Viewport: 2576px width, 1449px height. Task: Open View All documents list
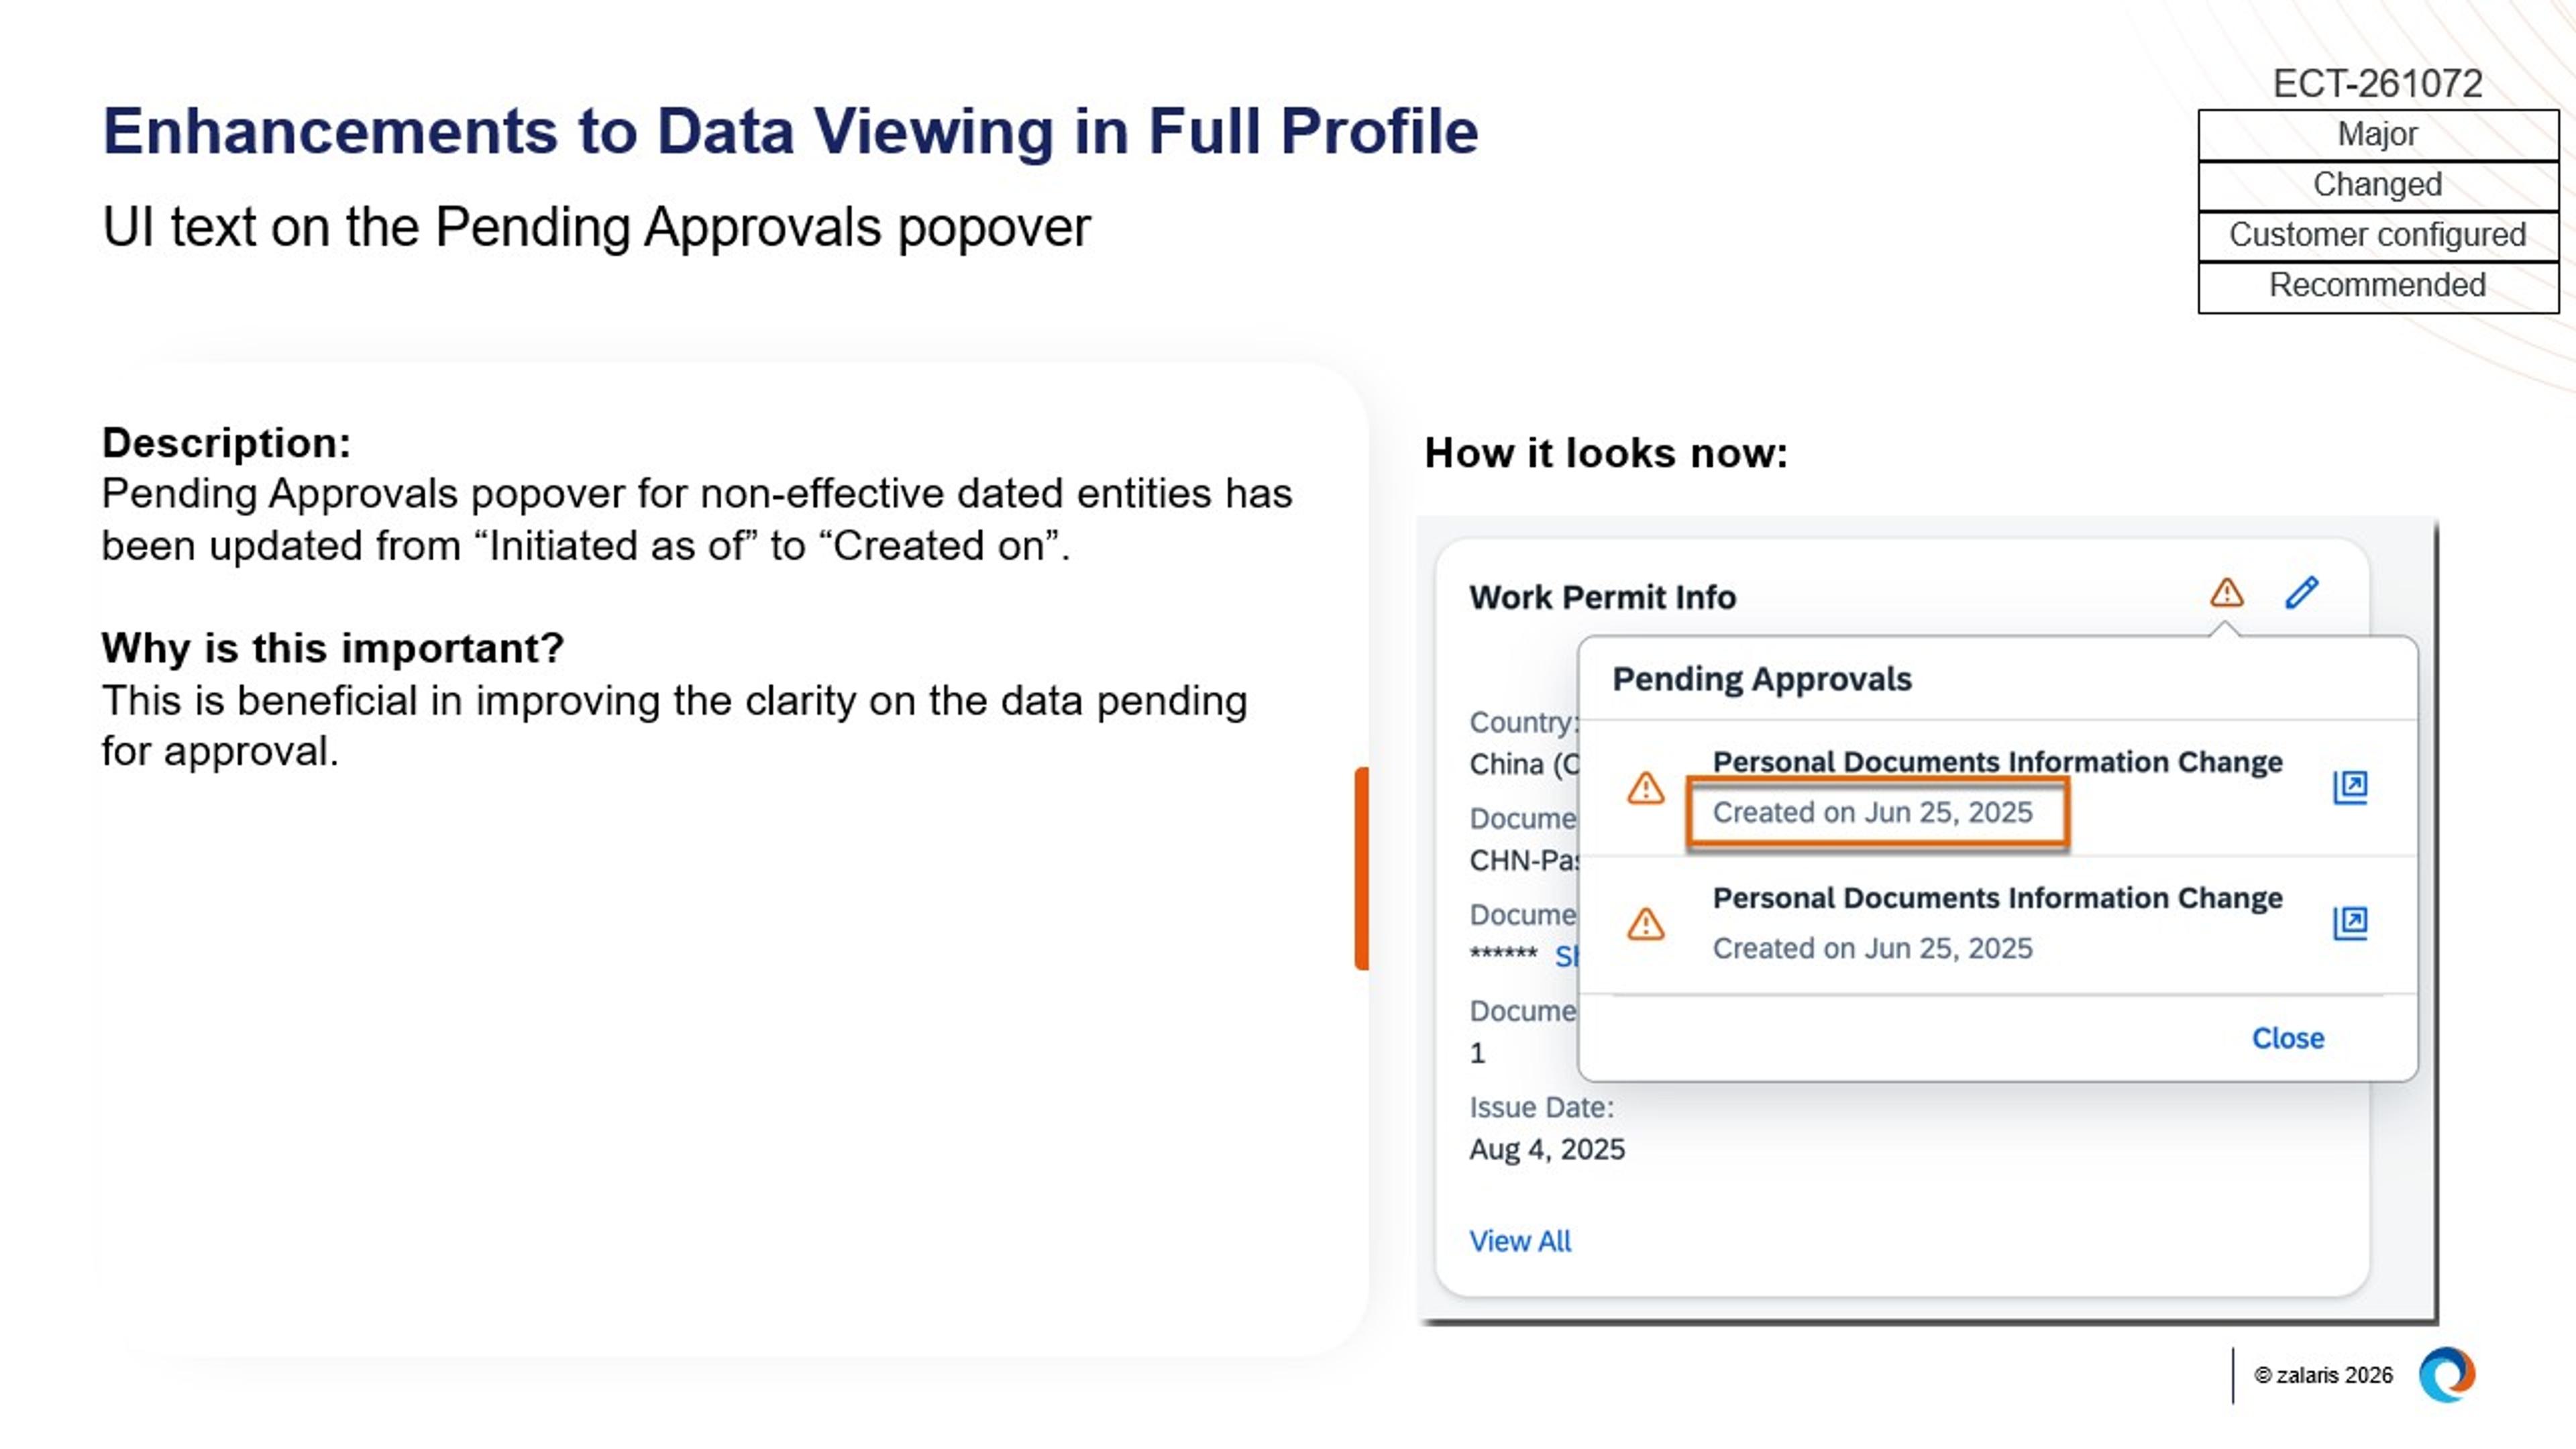coord(1519,1241)
